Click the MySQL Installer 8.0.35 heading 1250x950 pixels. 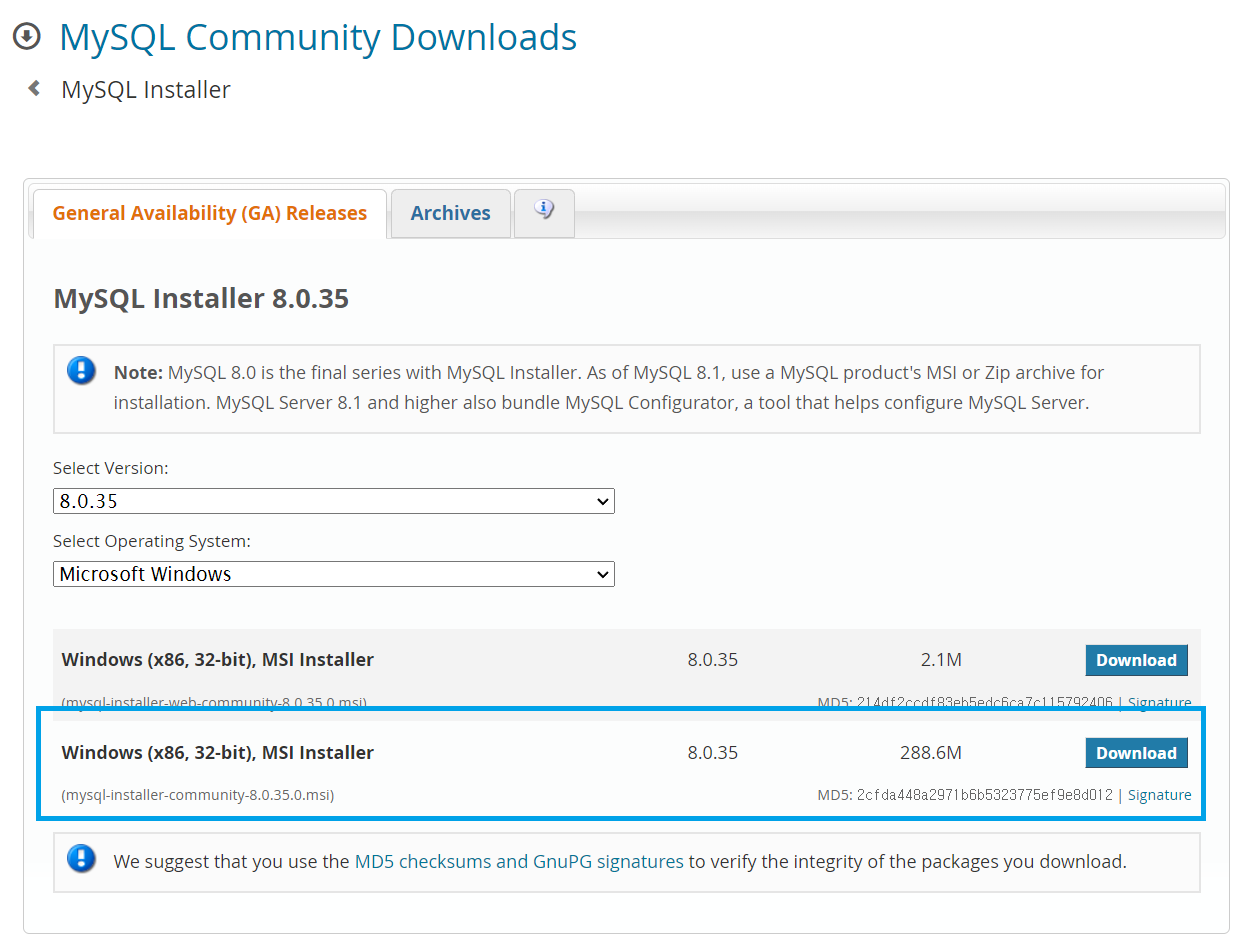point(201,298)
